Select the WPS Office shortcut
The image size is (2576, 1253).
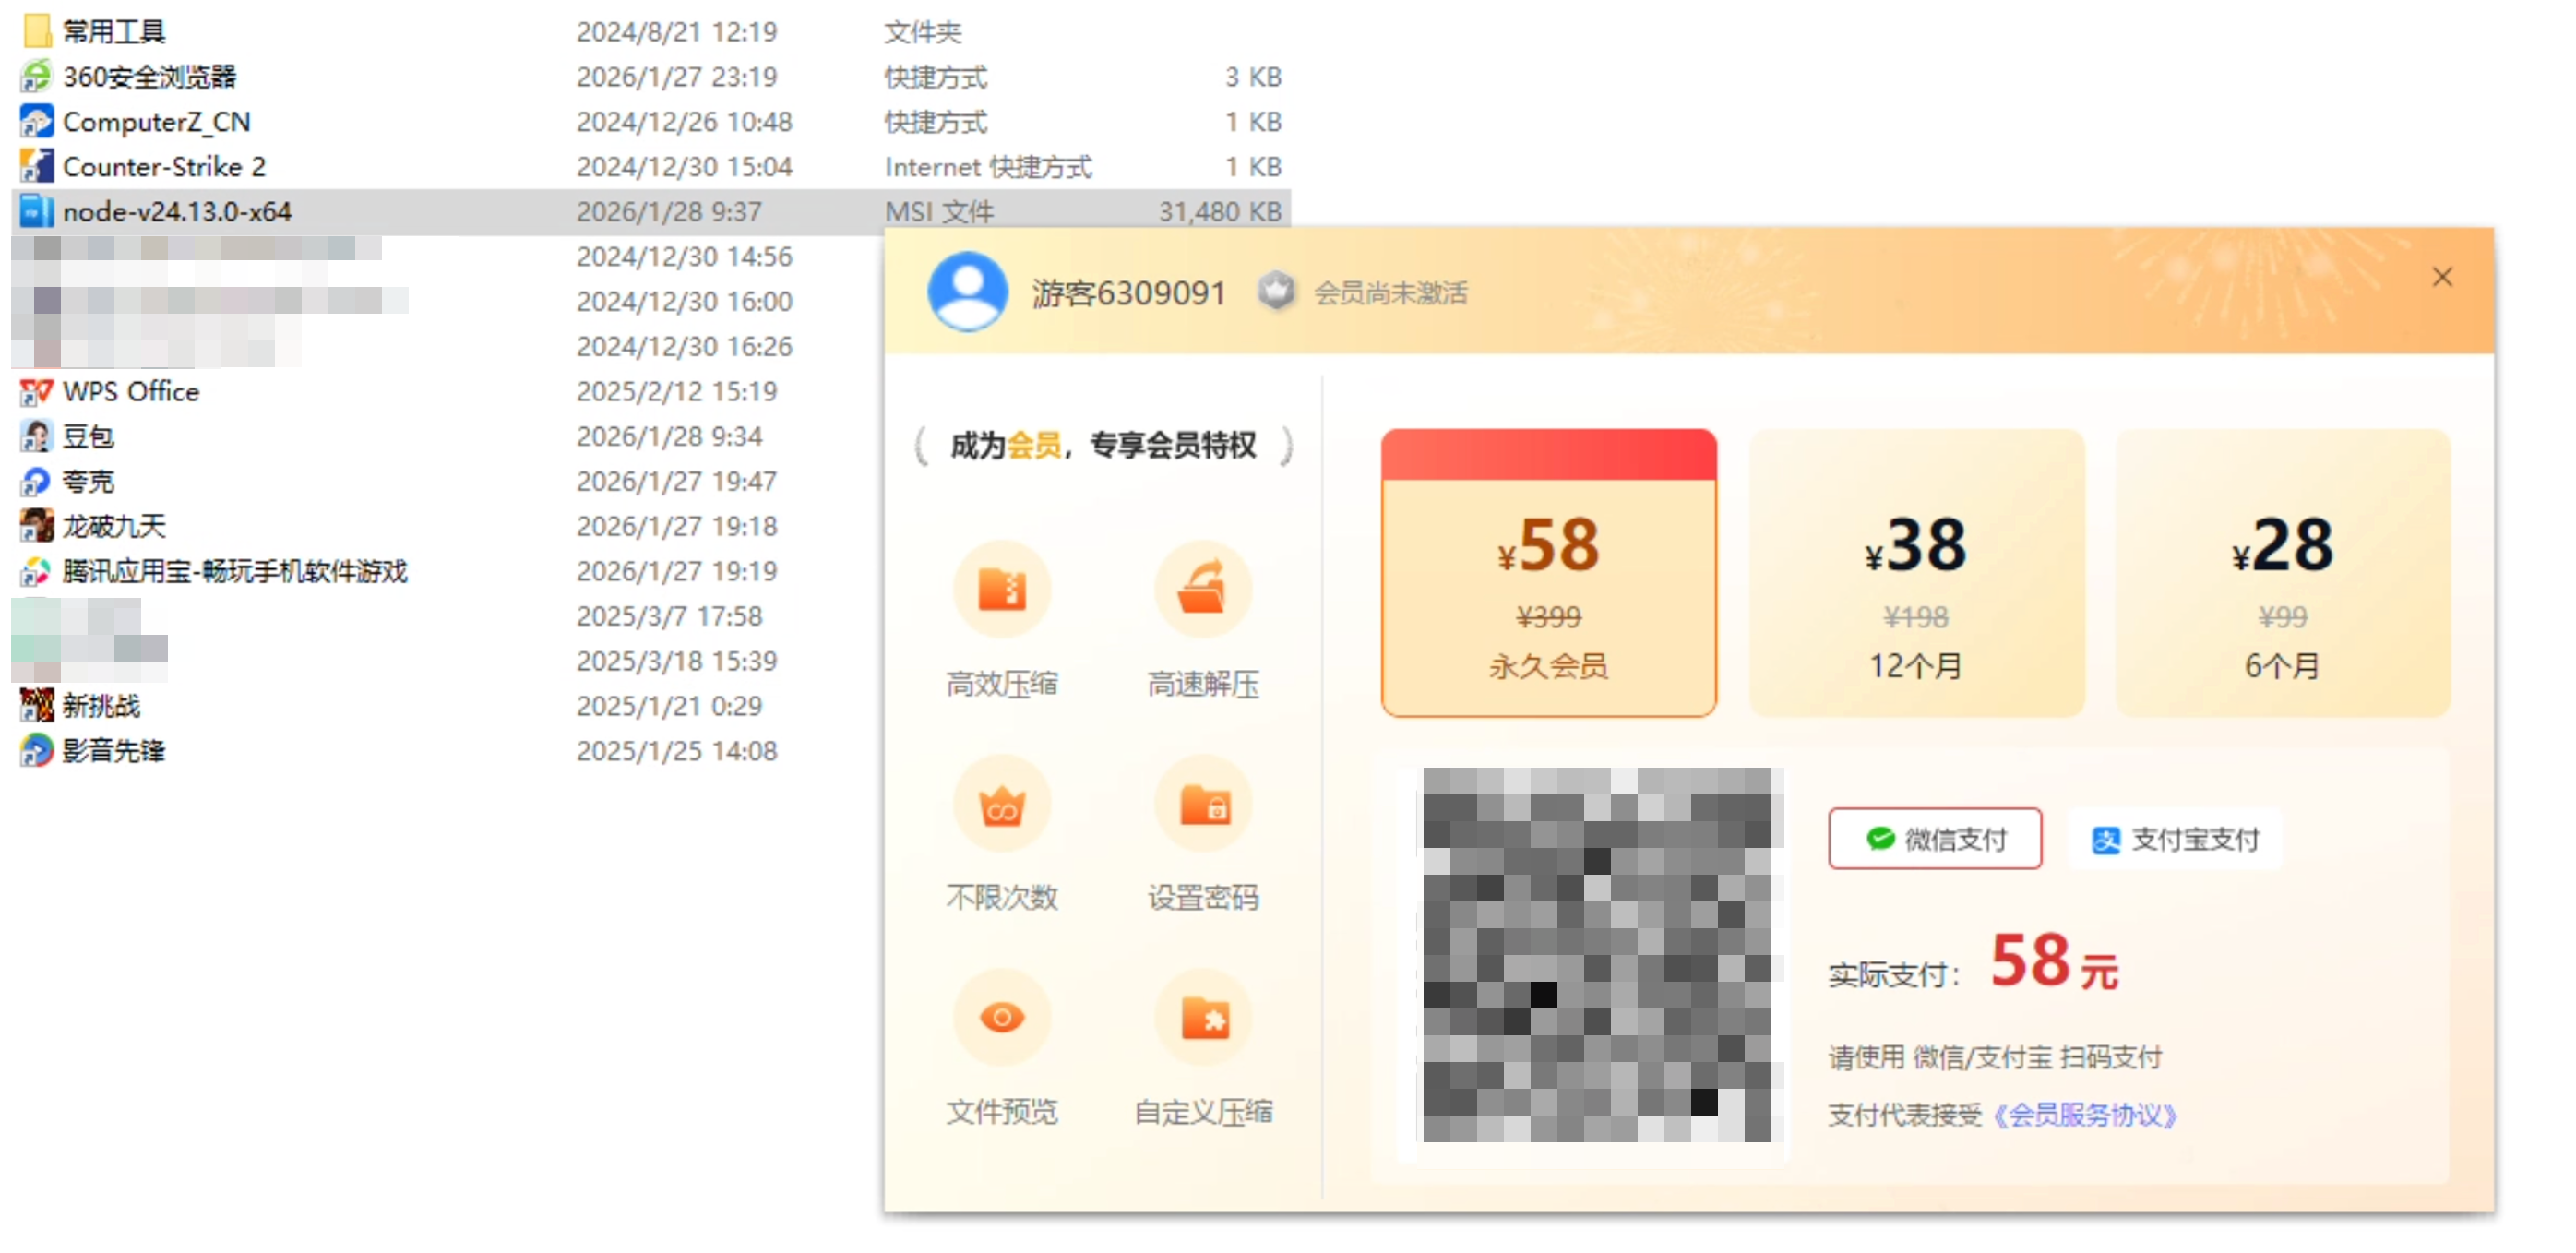click(x=130, y=391)
